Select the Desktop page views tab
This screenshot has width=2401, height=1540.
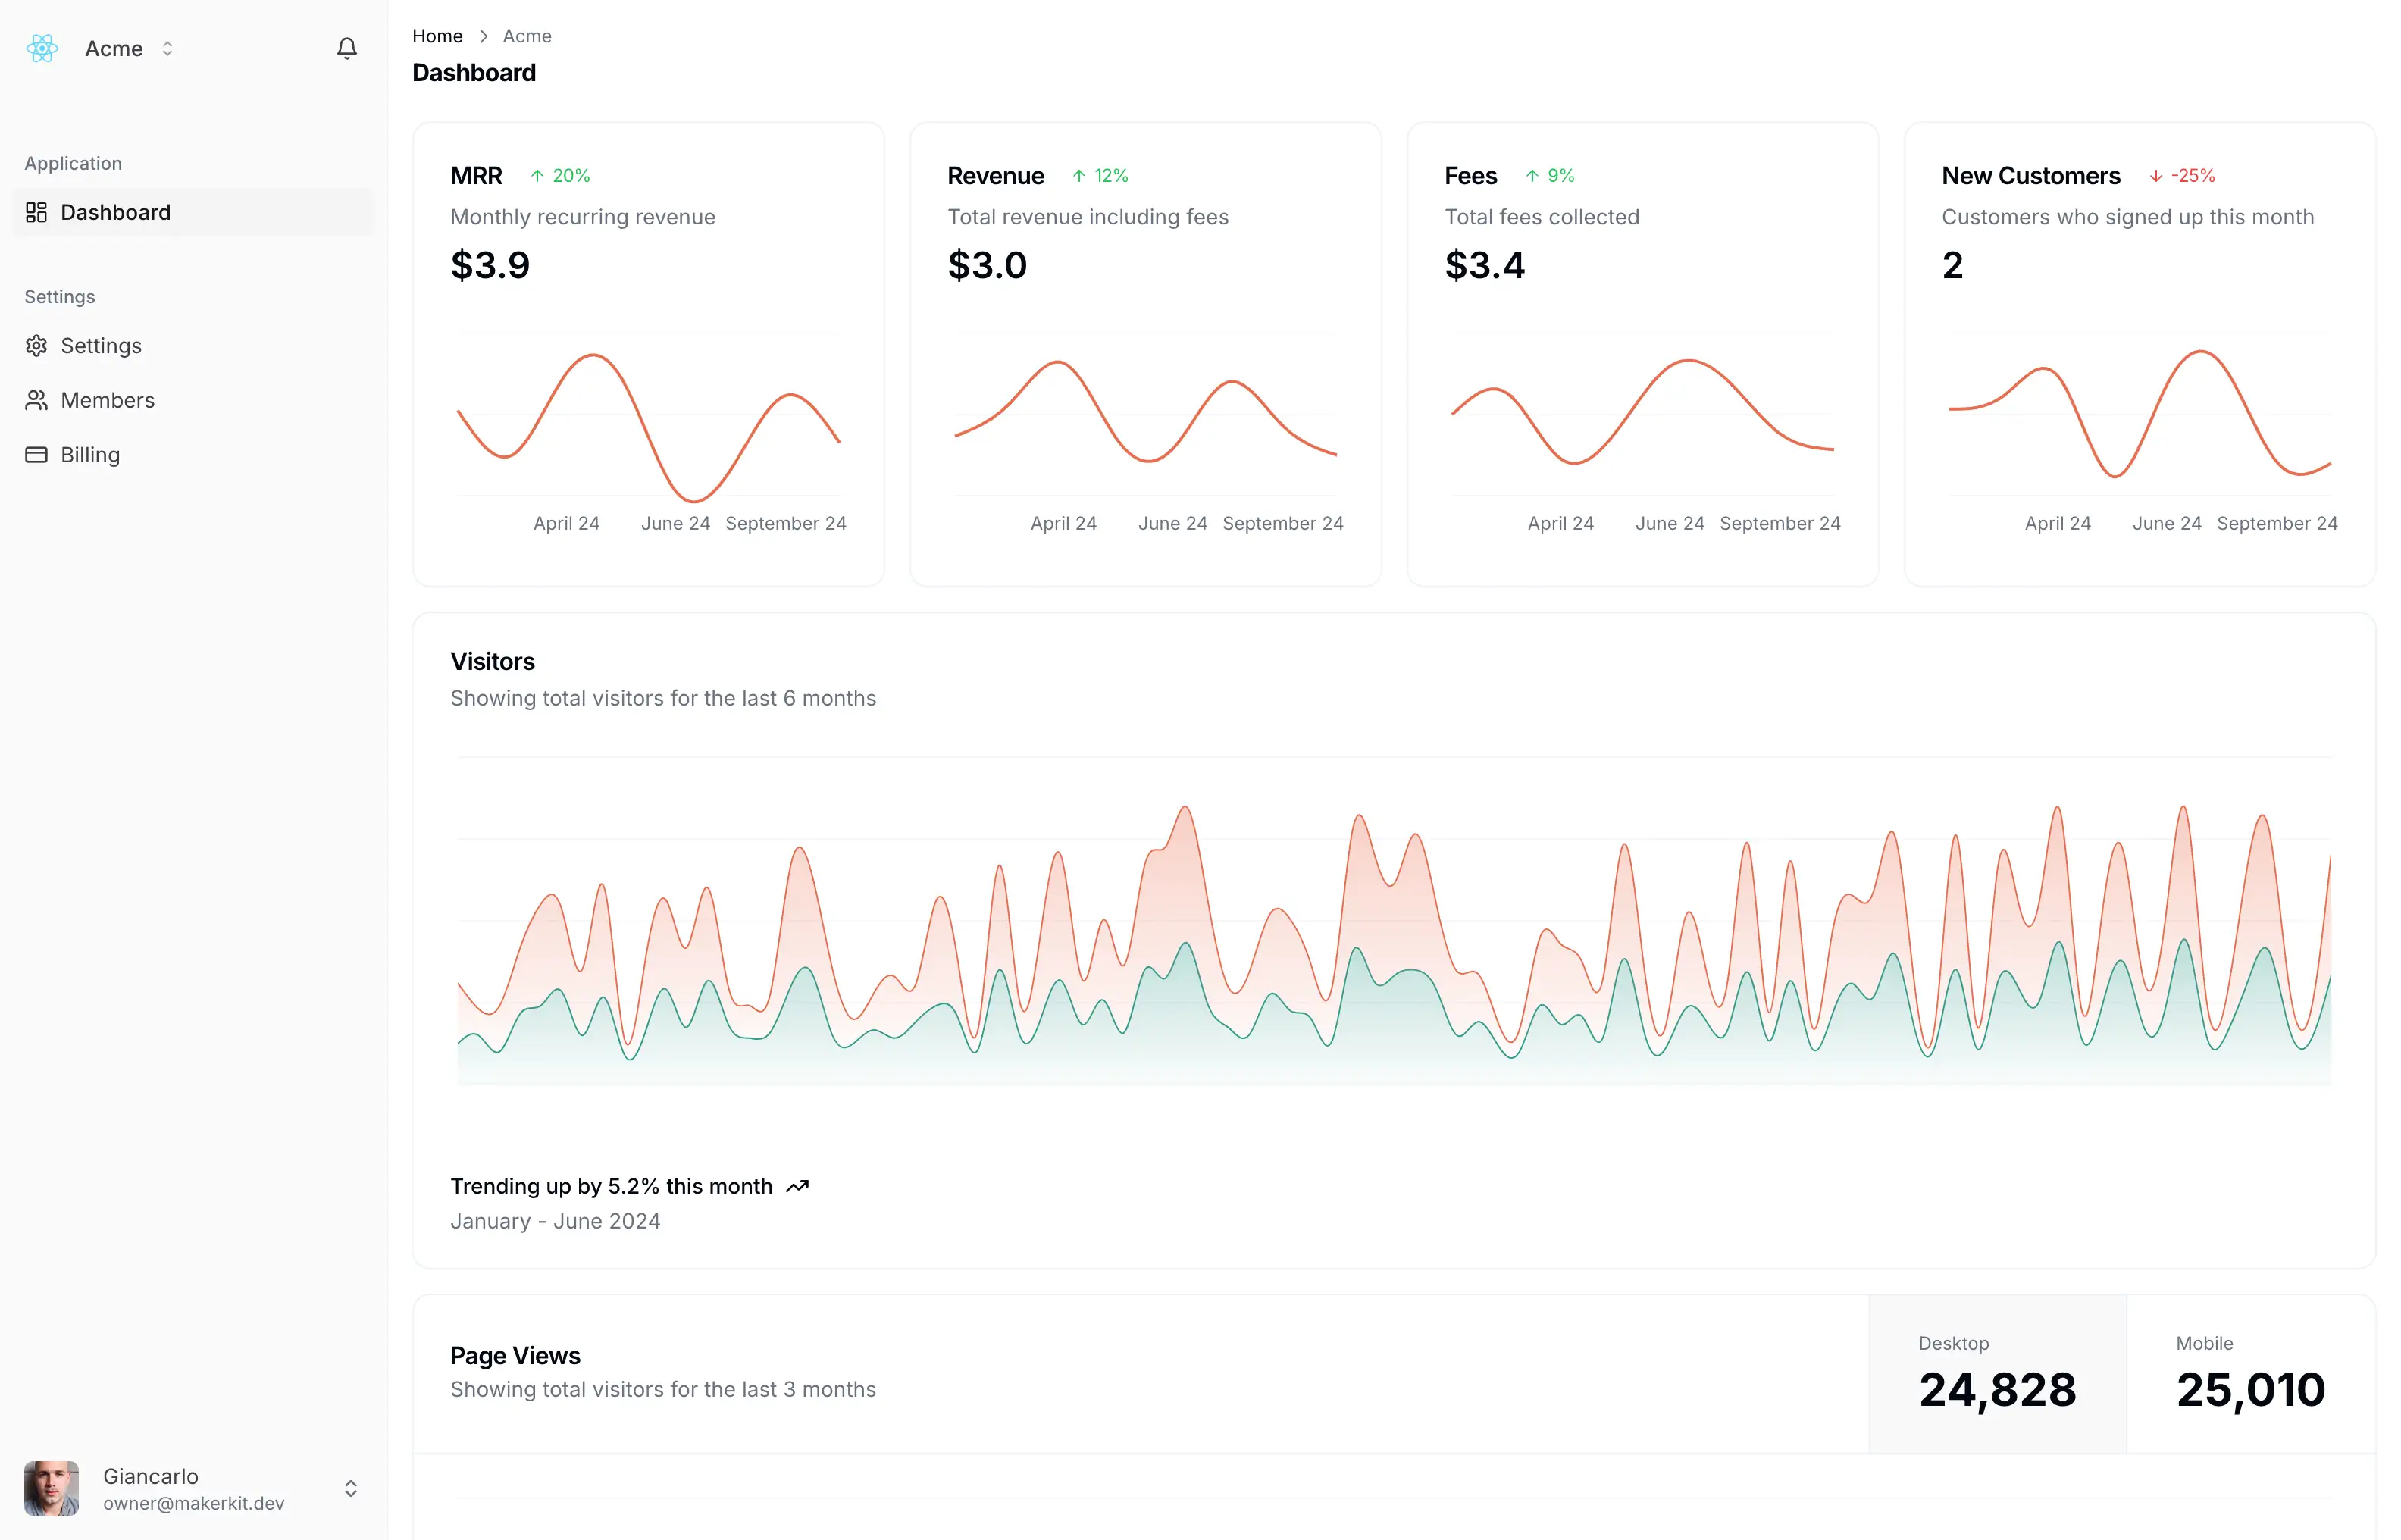[x=1997, y=1374]
